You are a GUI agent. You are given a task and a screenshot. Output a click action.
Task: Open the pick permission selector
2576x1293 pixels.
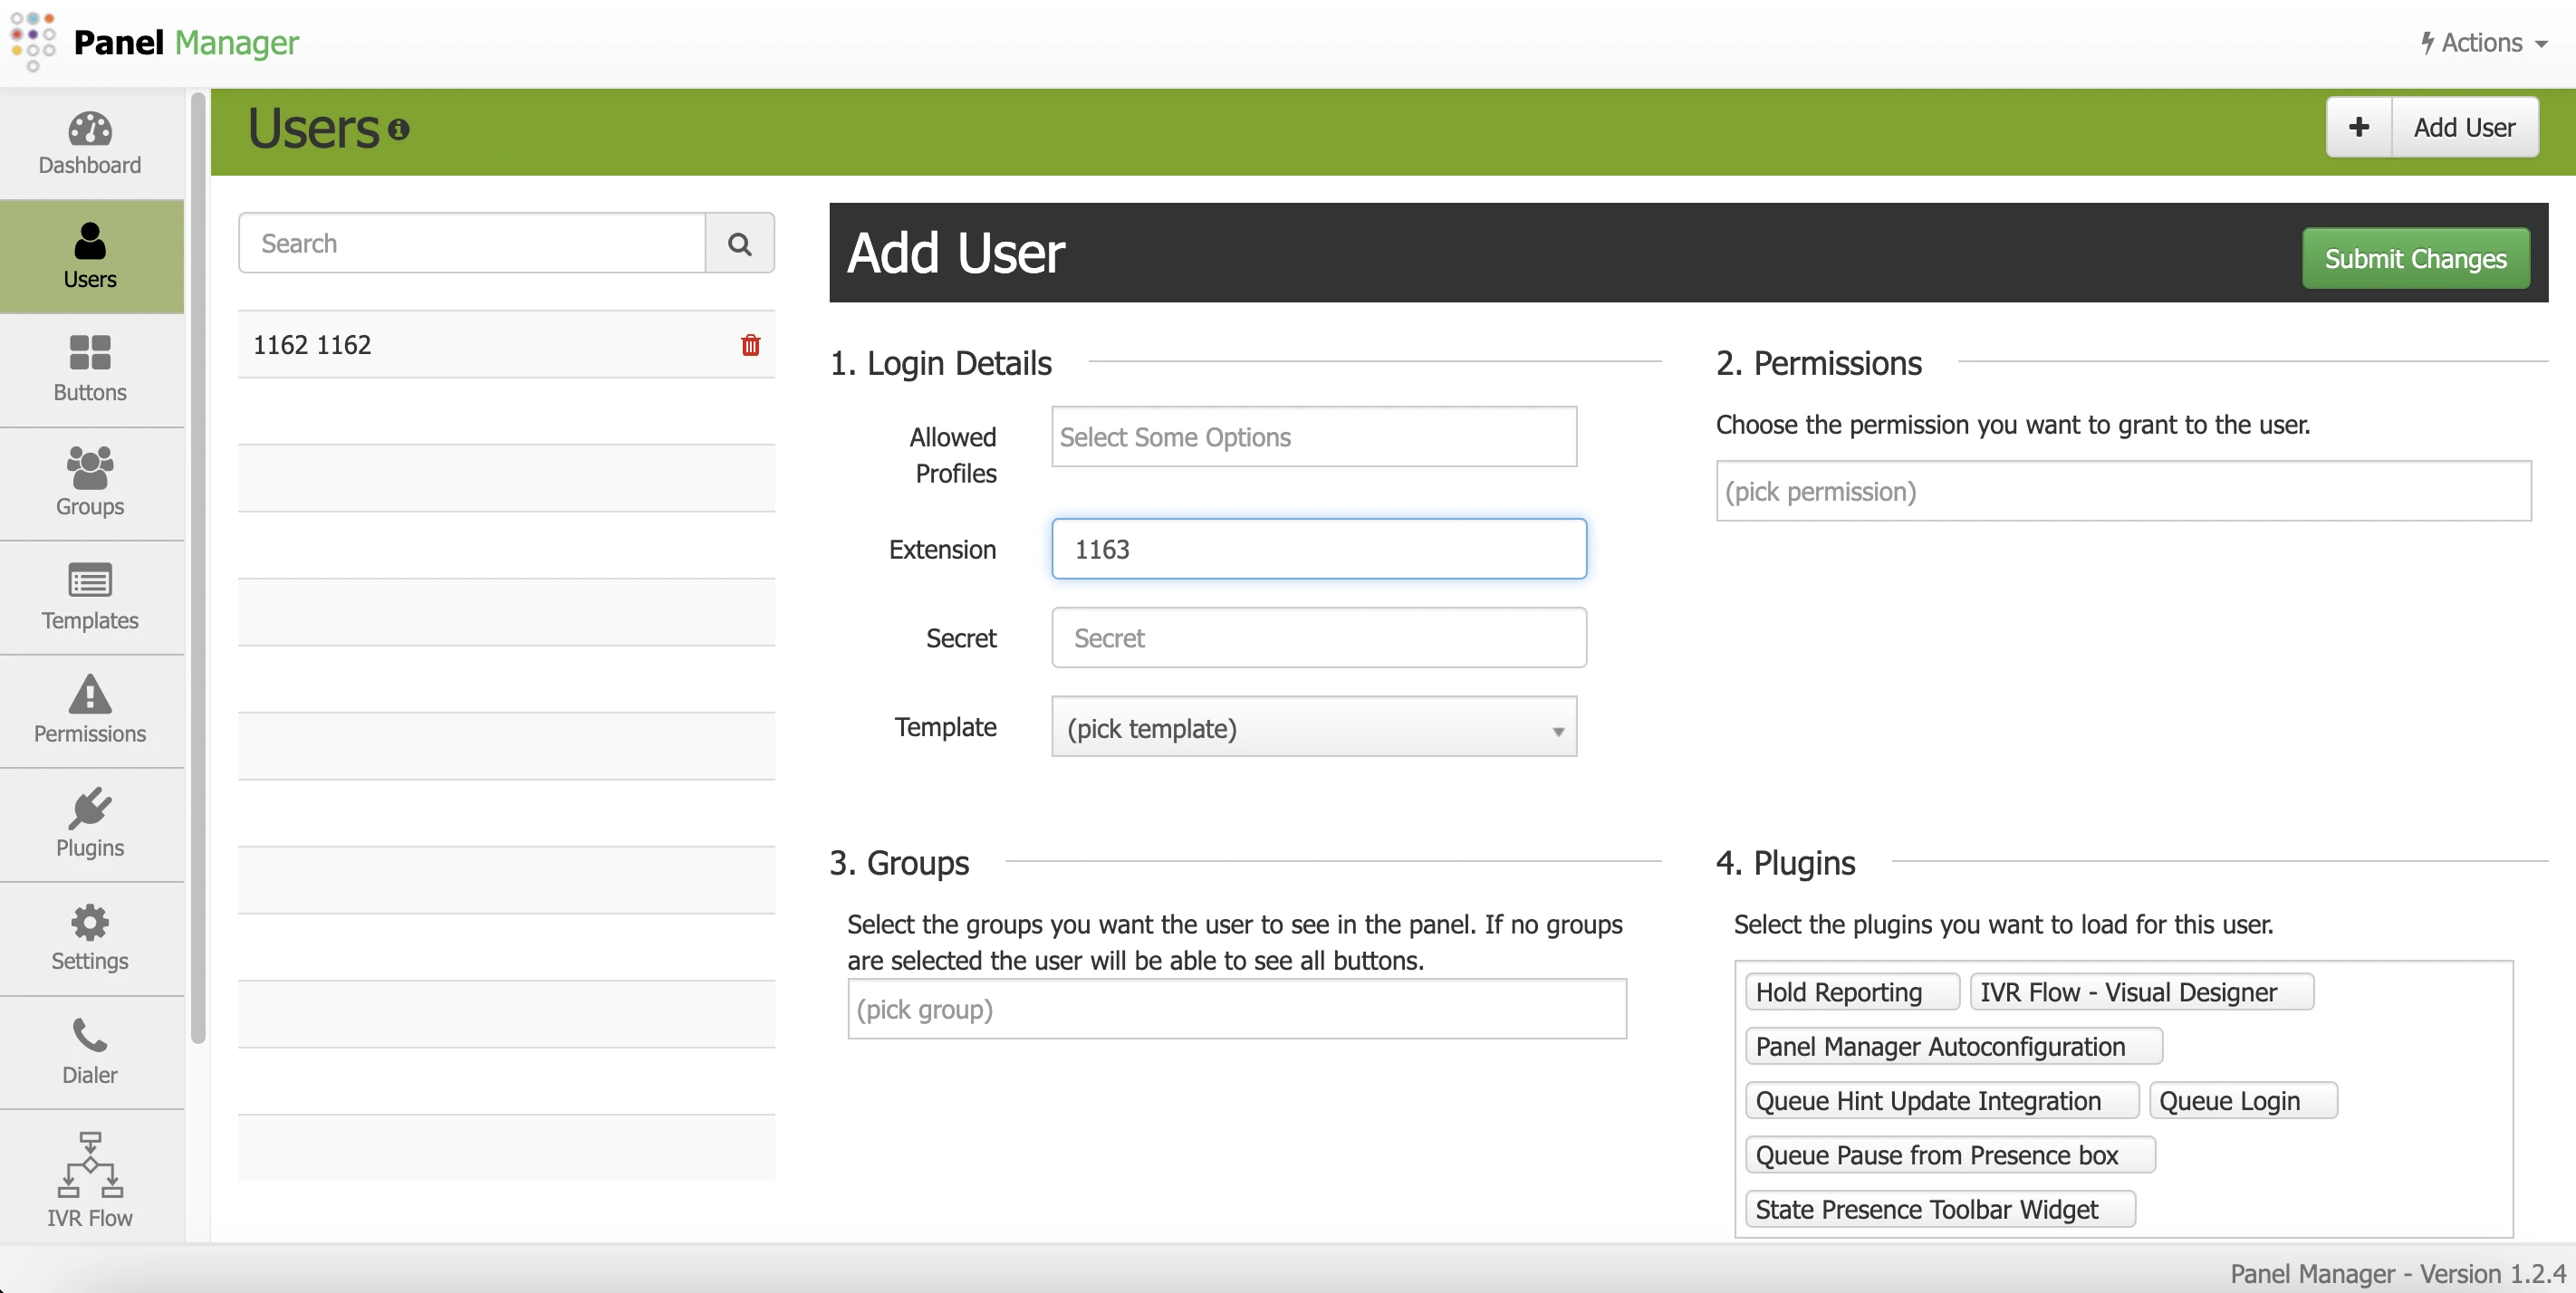(2124, 491)
